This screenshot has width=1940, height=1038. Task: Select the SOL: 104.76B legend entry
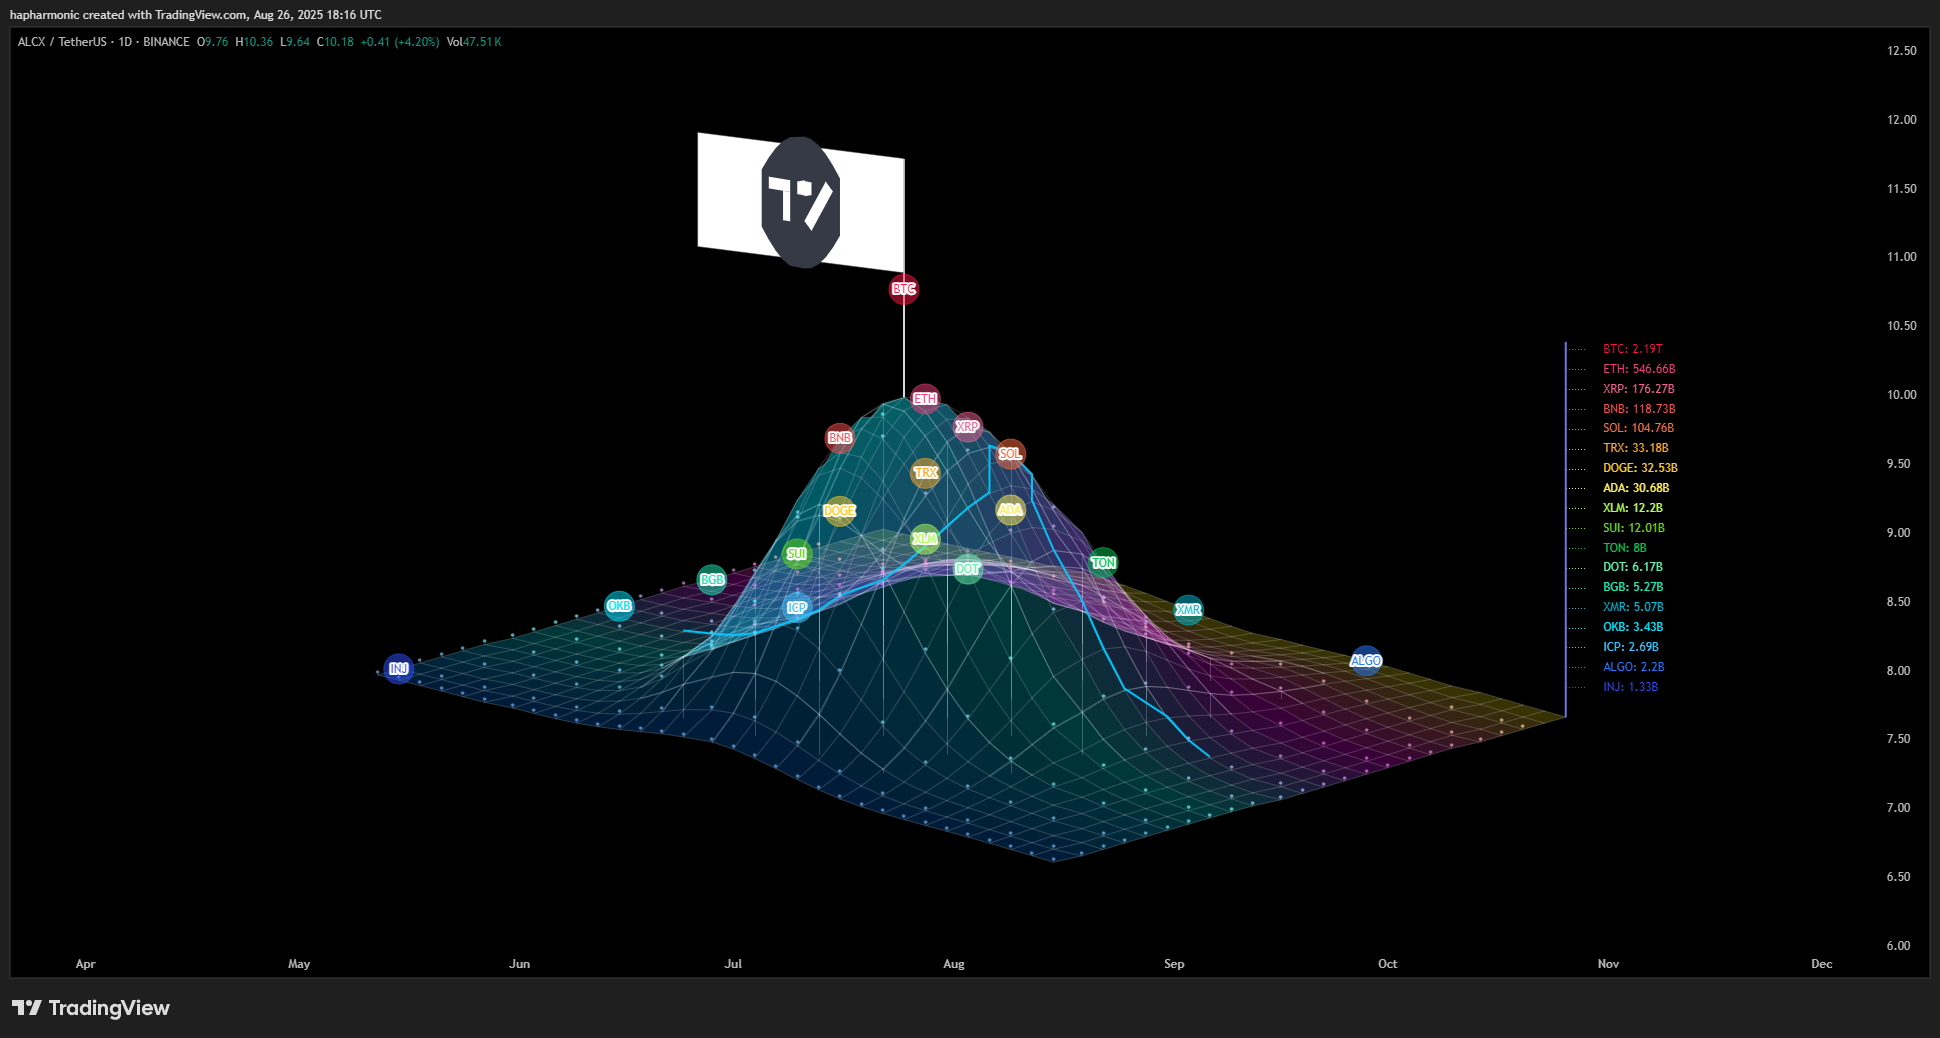[x=1638, y=428]
